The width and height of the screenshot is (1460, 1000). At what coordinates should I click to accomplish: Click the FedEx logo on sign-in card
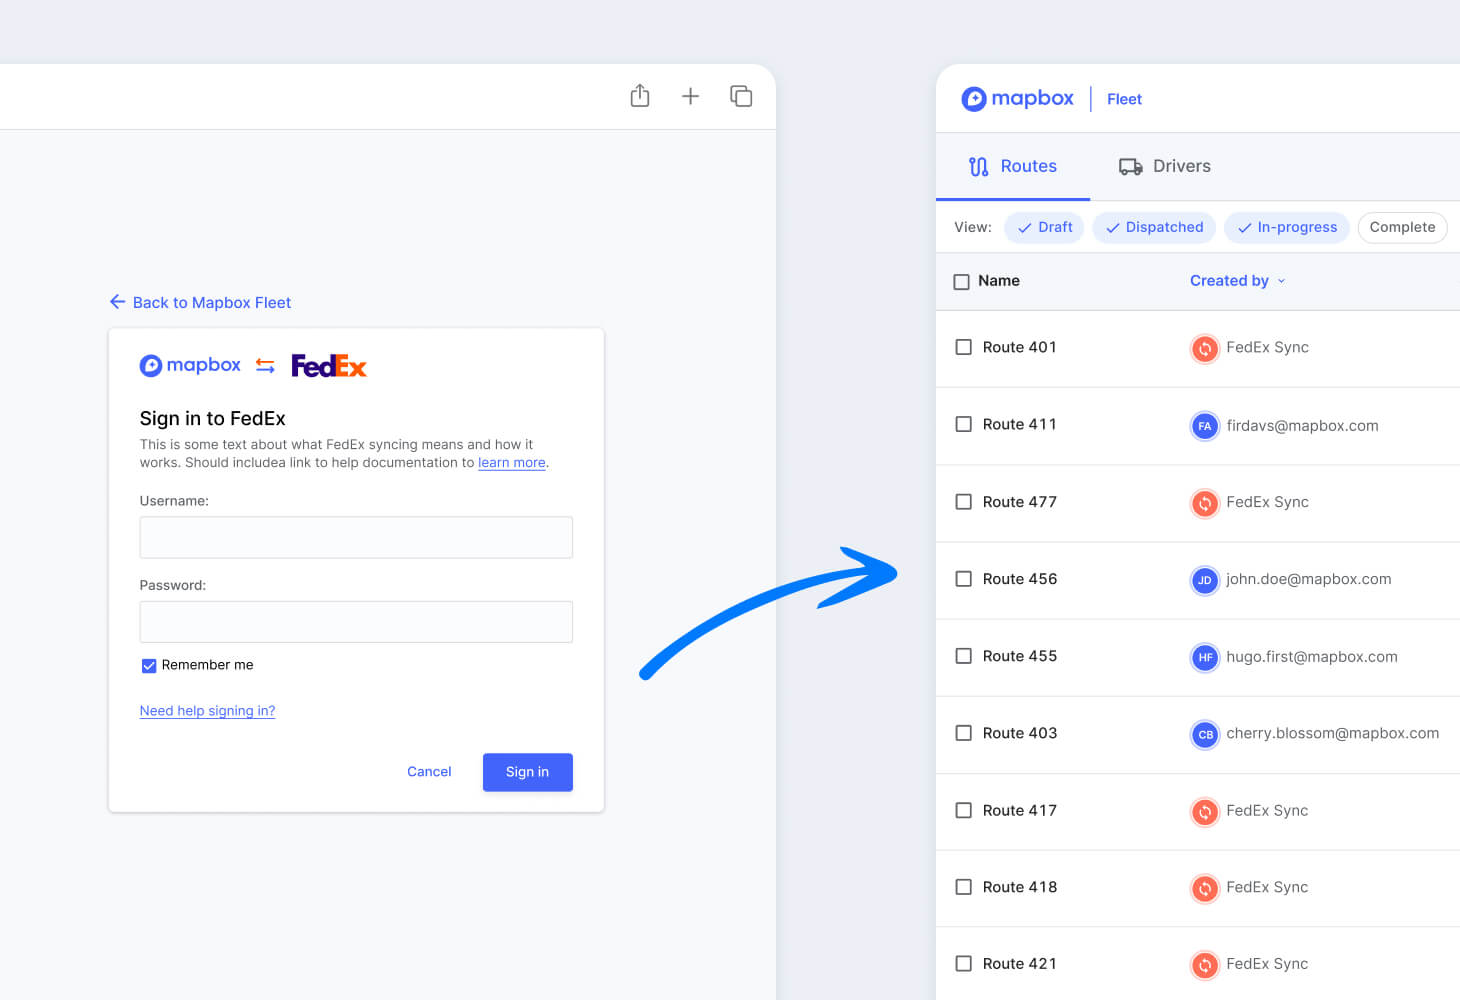[x=329, y=366]
